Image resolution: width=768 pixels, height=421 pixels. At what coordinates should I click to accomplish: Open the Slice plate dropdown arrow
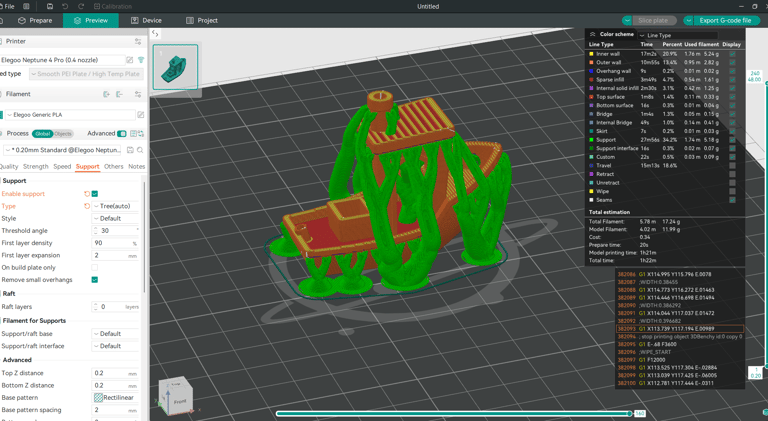[x=627, y=21]
